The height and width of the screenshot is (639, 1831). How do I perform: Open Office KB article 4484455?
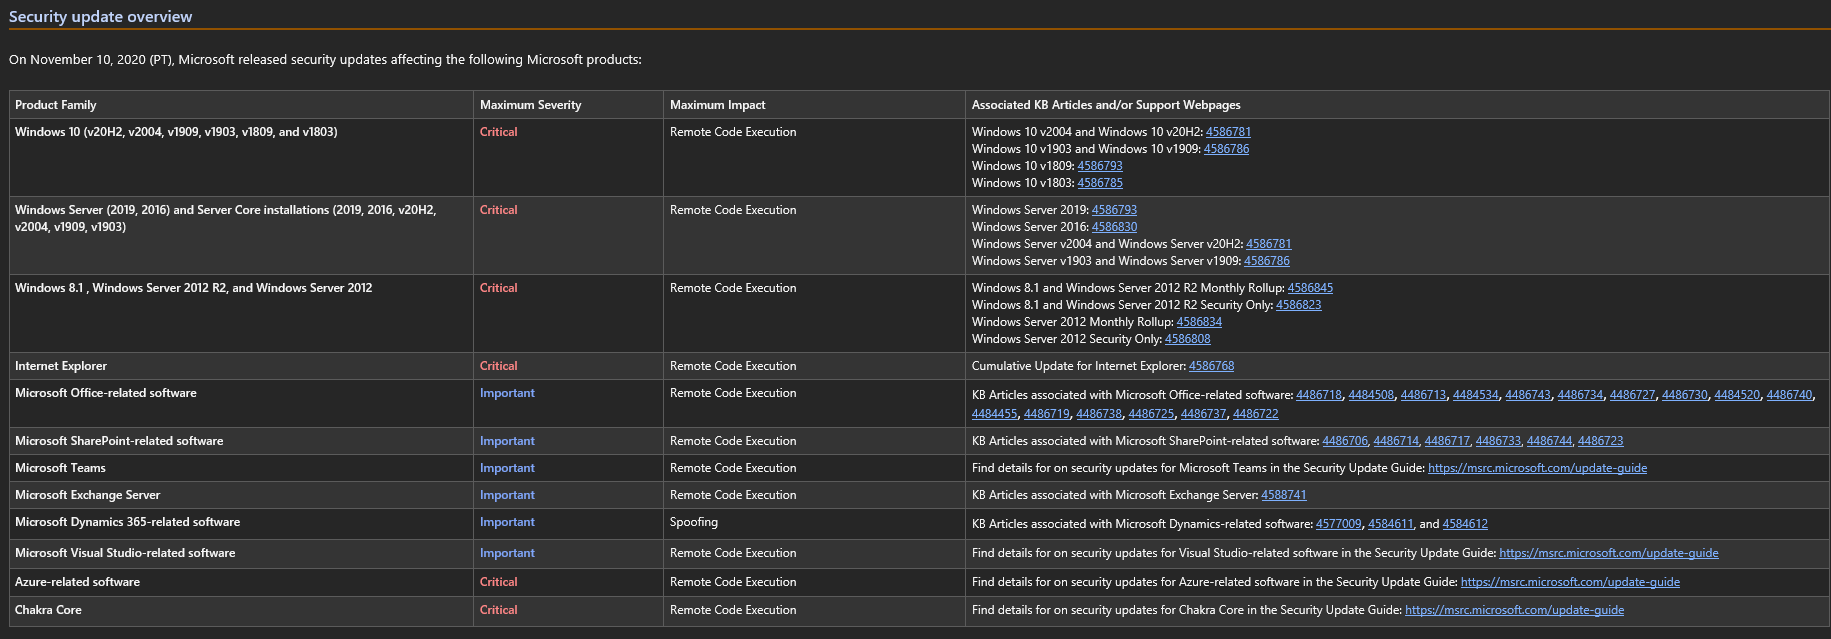pos(994,414)
